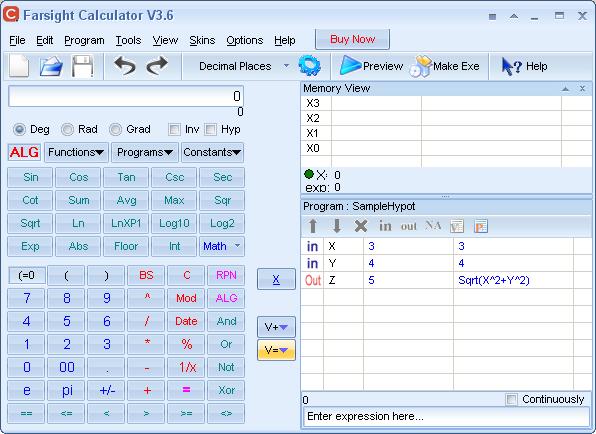Select the Sqrt(X^2+Y^2) formula cell

click(513, 280)
